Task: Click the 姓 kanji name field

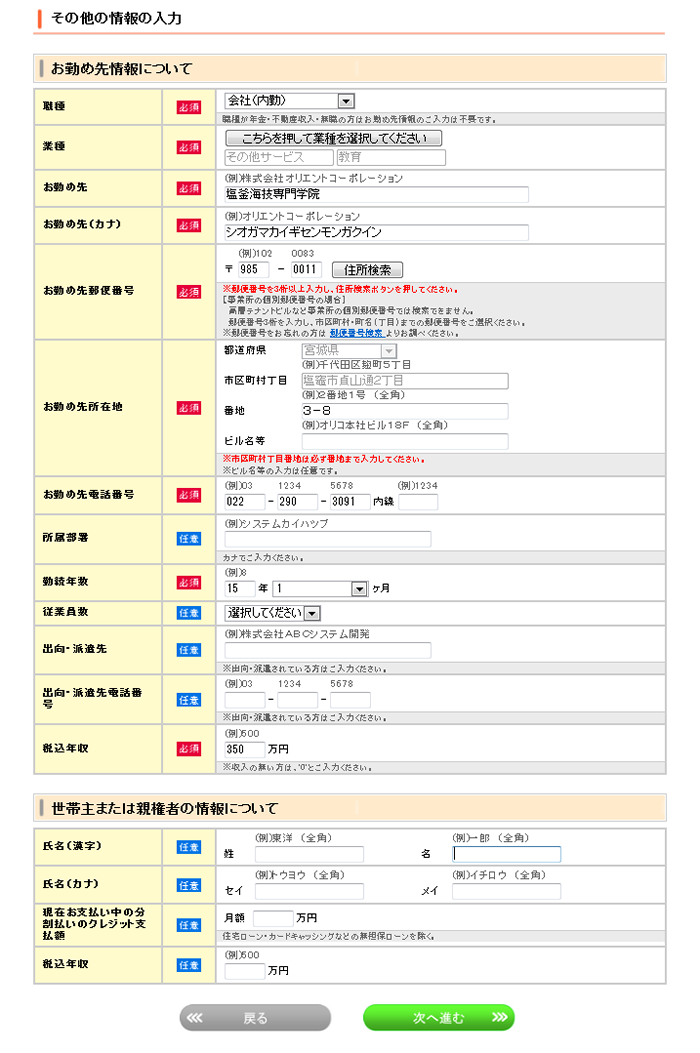Action: click(309, 854)
